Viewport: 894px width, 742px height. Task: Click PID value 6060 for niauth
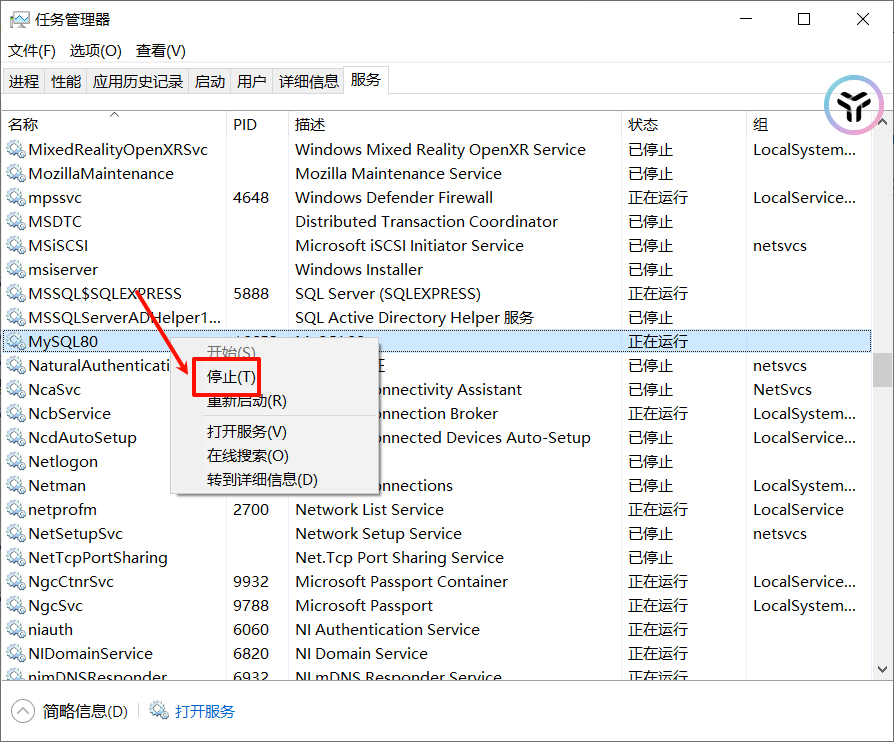(251, 629)
